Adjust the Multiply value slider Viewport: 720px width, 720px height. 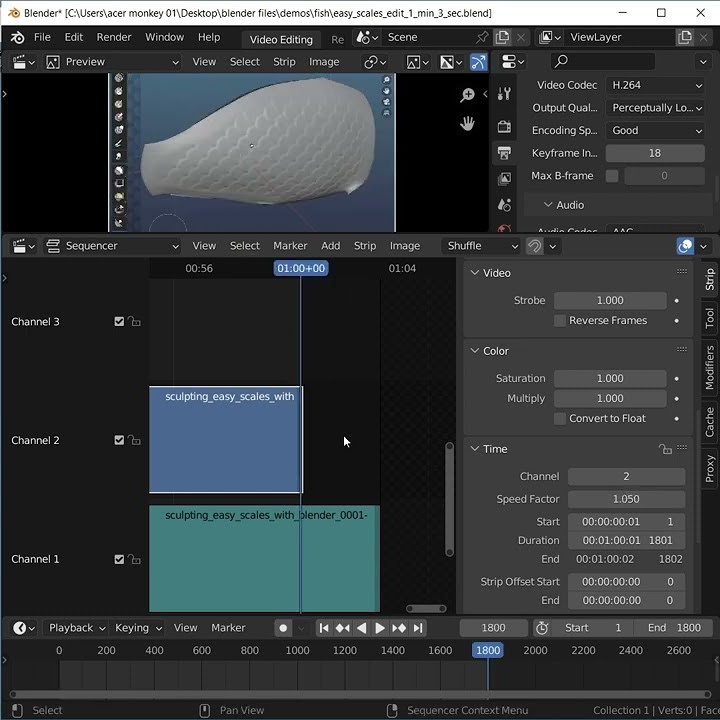click(x=610, y=399)
